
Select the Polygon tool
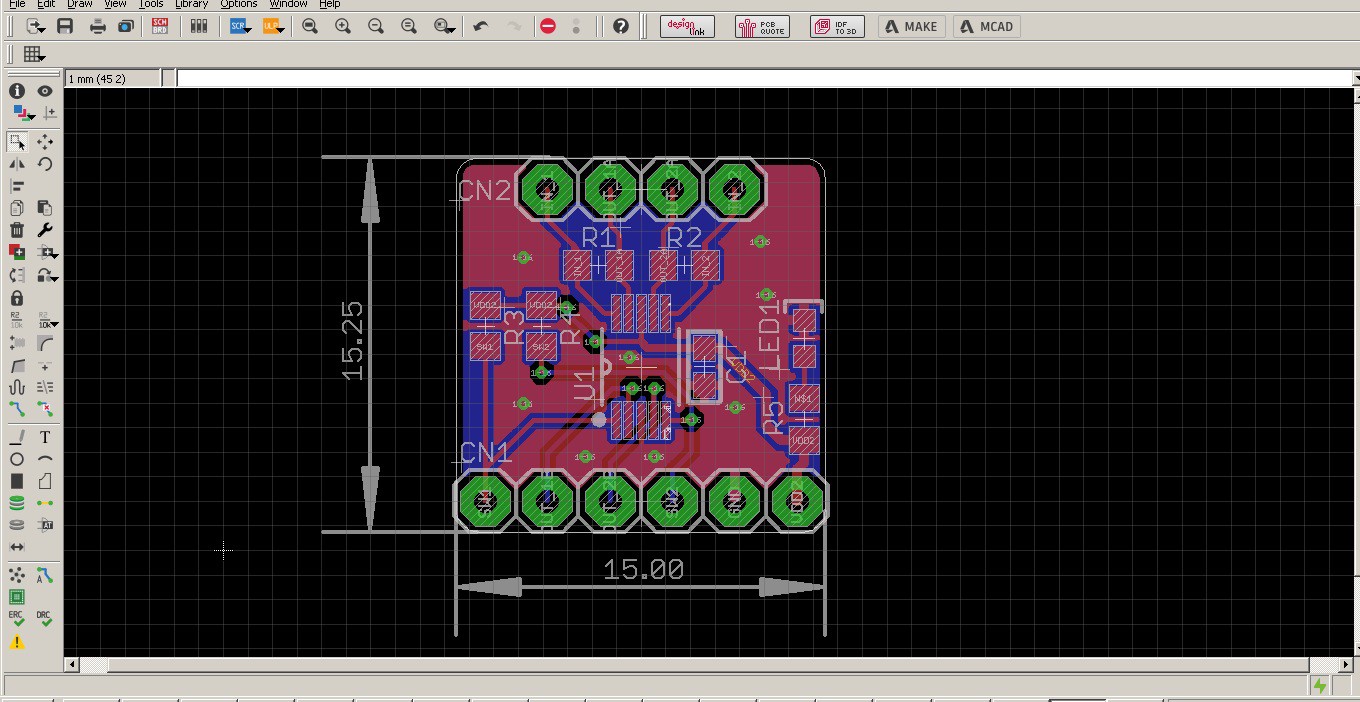click(x=45, y=482)
